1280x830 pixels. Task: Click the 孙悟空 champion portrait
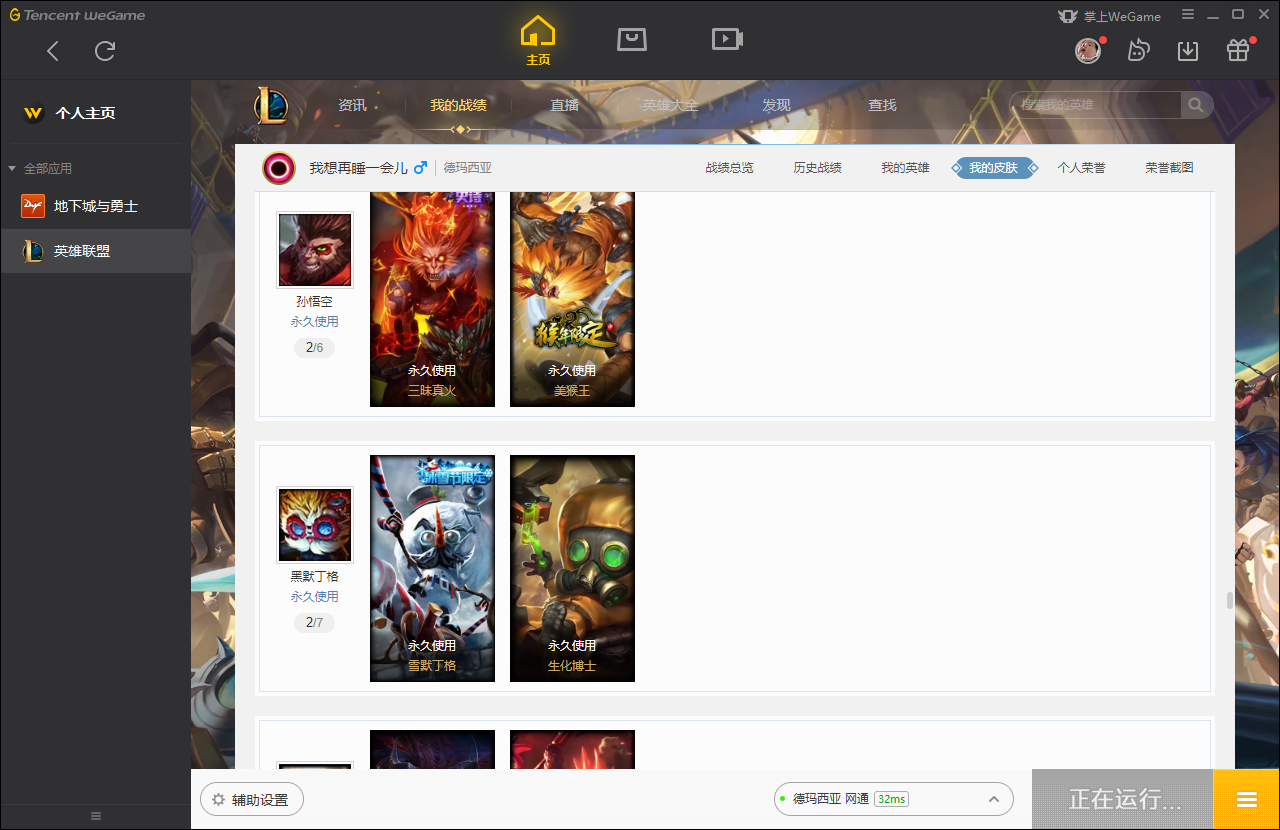tap(315, 250)
